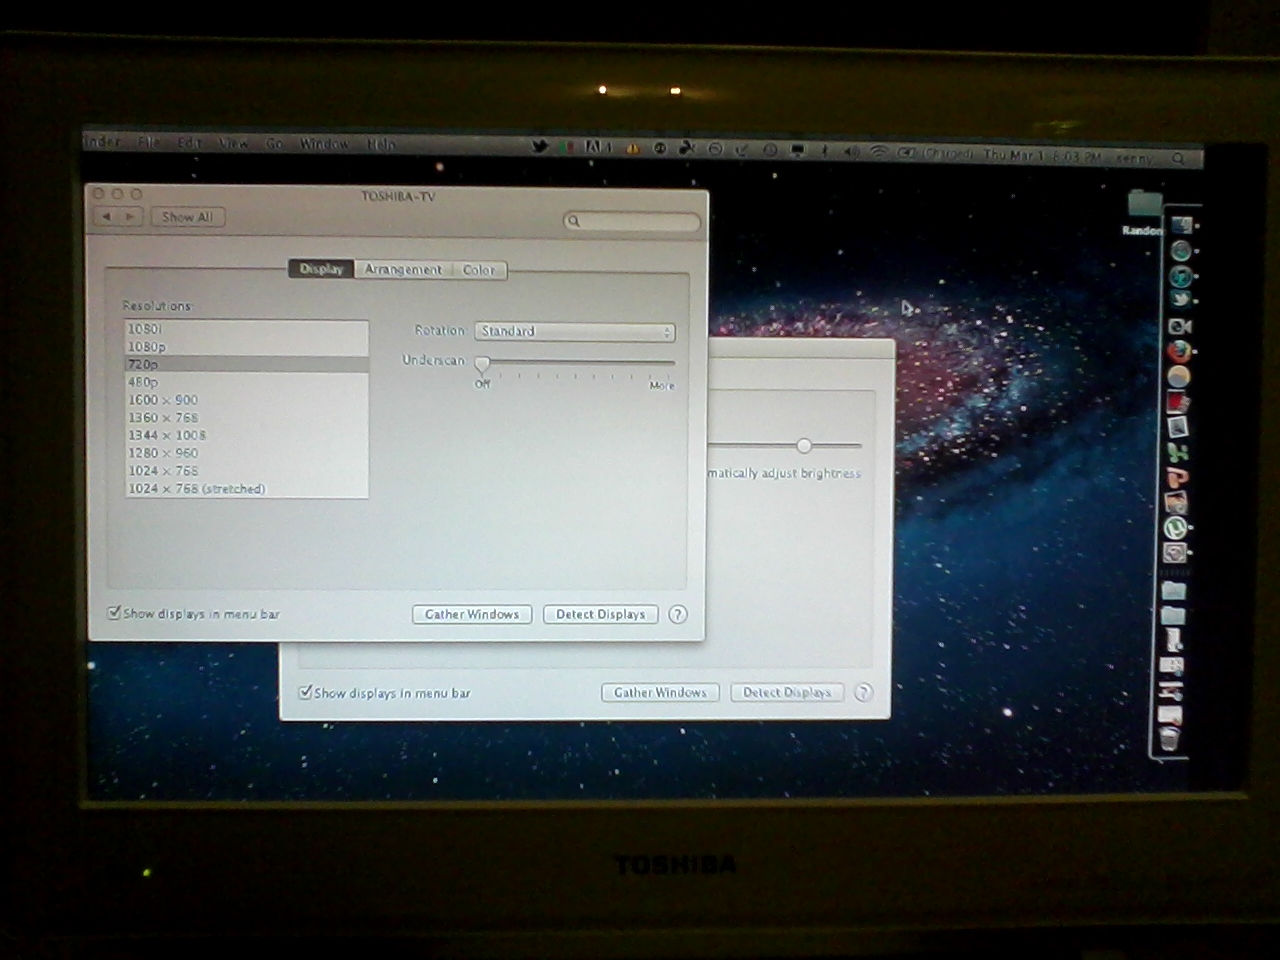Open the Trash in the dock
This screenshot has width=1280, height=960.
coord(1169,737)
